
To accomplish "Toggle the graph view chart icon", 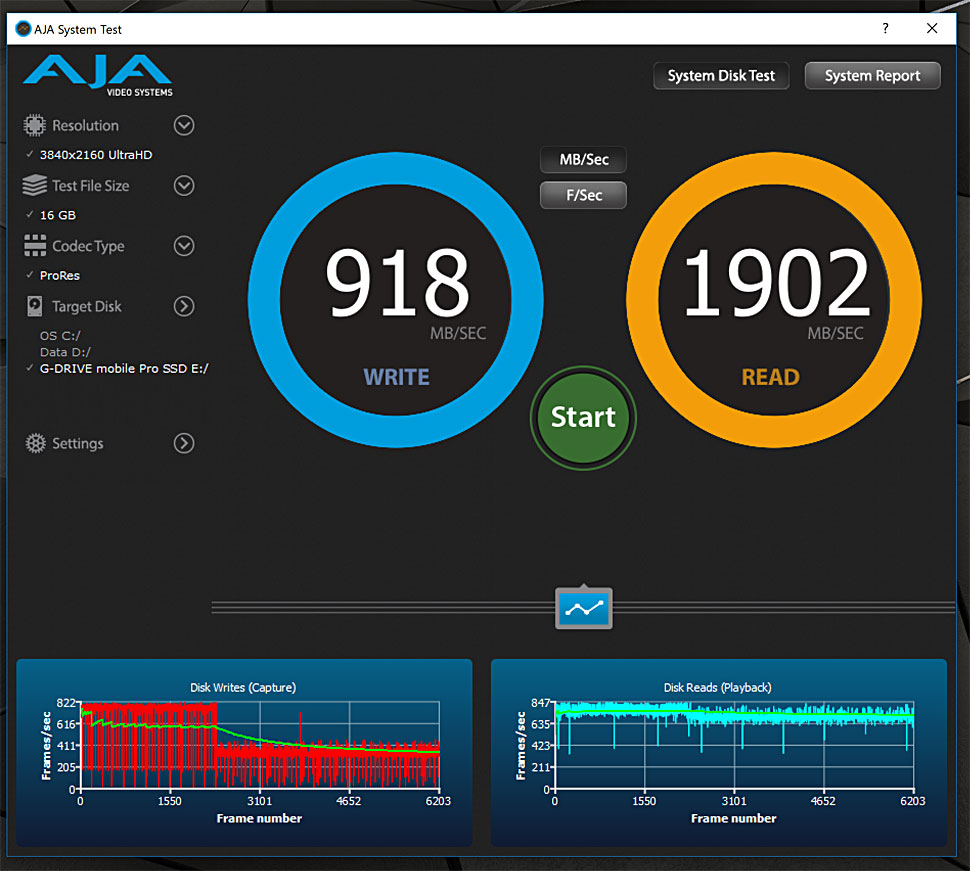I will pos(583,608).
